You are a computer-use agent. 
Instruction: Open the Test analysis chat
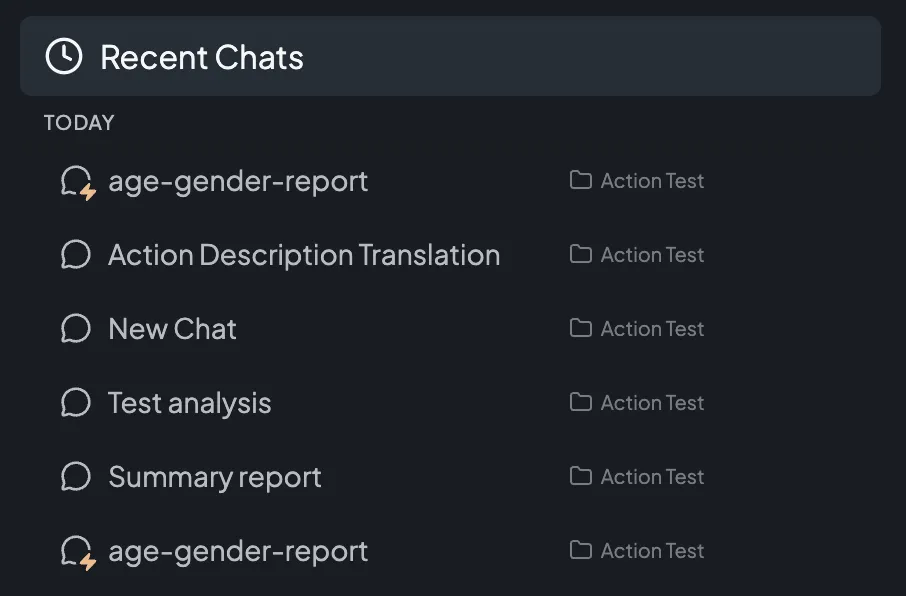click(190, 403)
